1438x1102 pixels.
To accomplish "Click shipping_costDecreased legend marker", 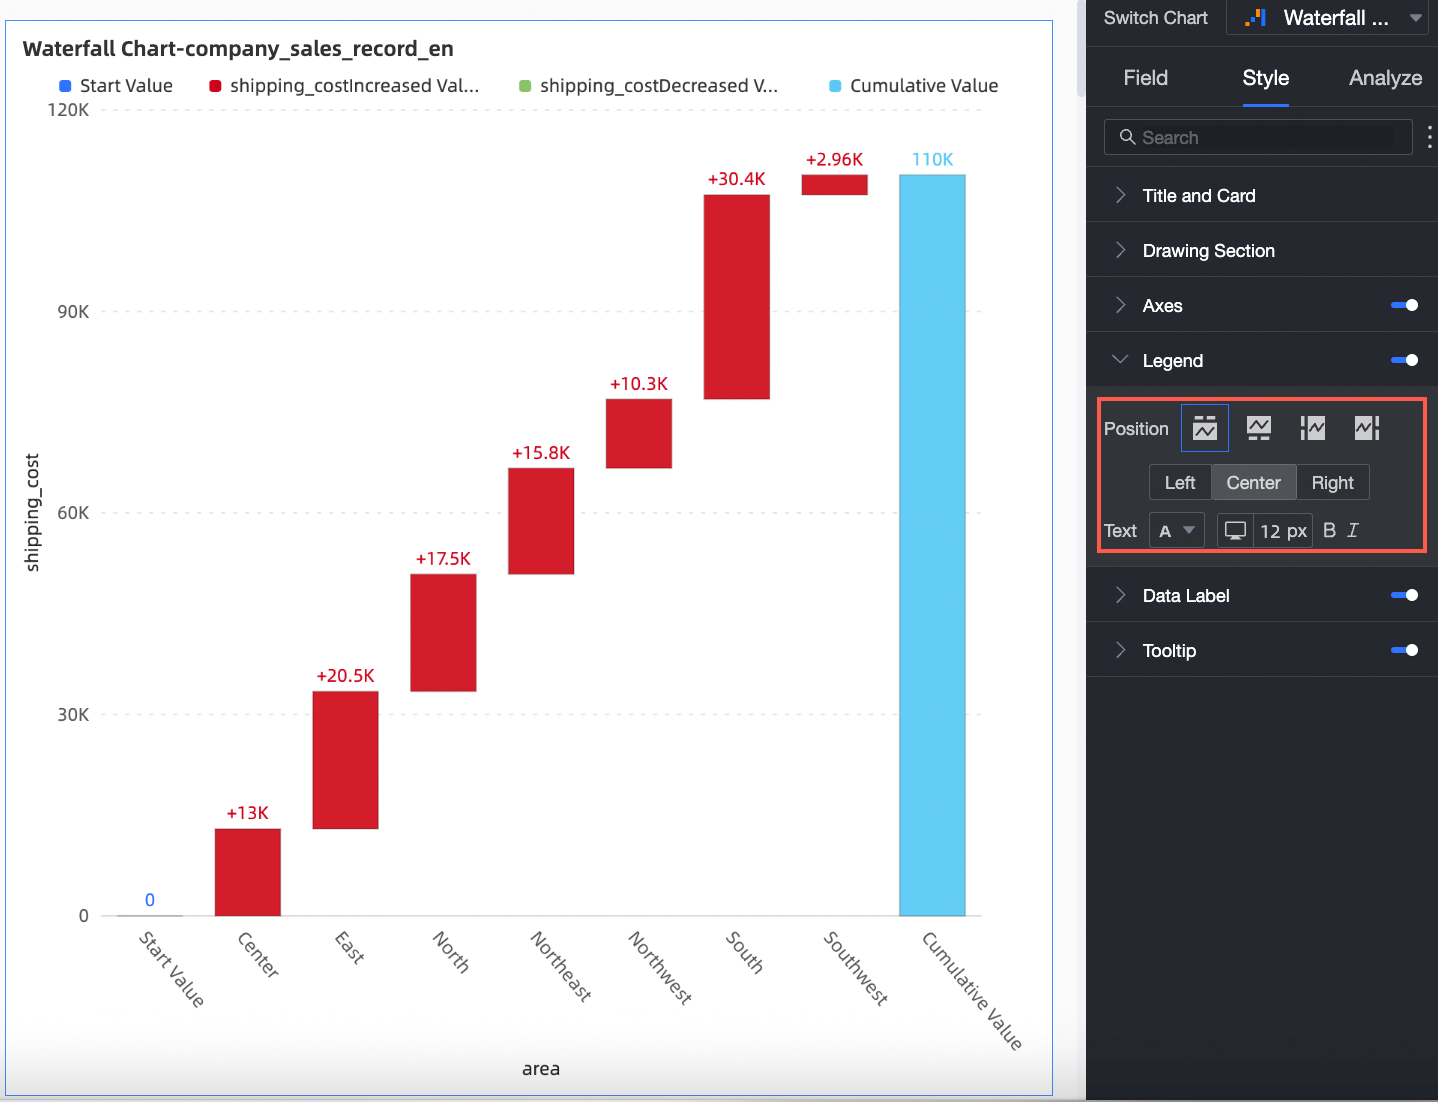I will tap(525, 86).
